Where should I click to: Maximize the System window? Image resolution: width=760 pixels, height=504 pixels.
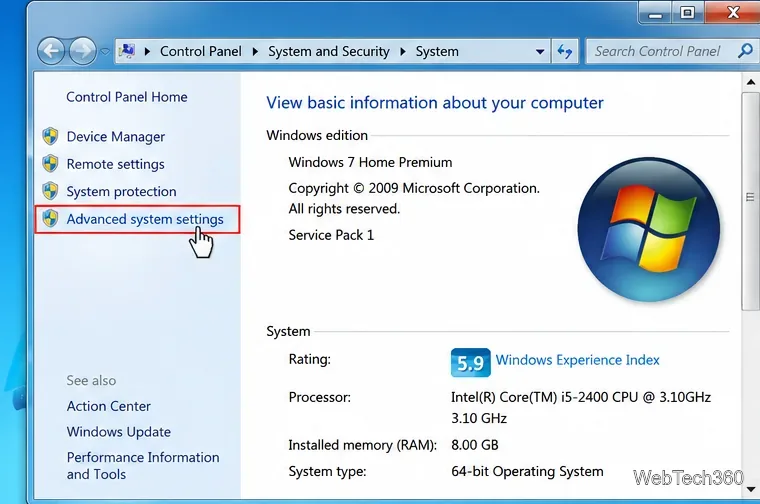(687, 13)
